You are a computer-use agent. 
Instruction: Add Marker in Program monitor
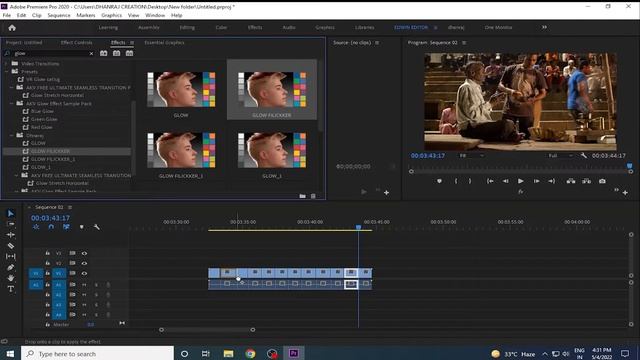click(439, 181)
